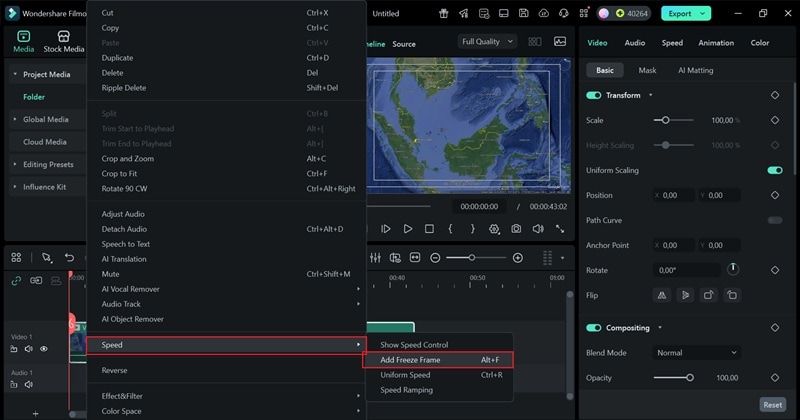Lock the Audio 1 track

click(14, 384)
